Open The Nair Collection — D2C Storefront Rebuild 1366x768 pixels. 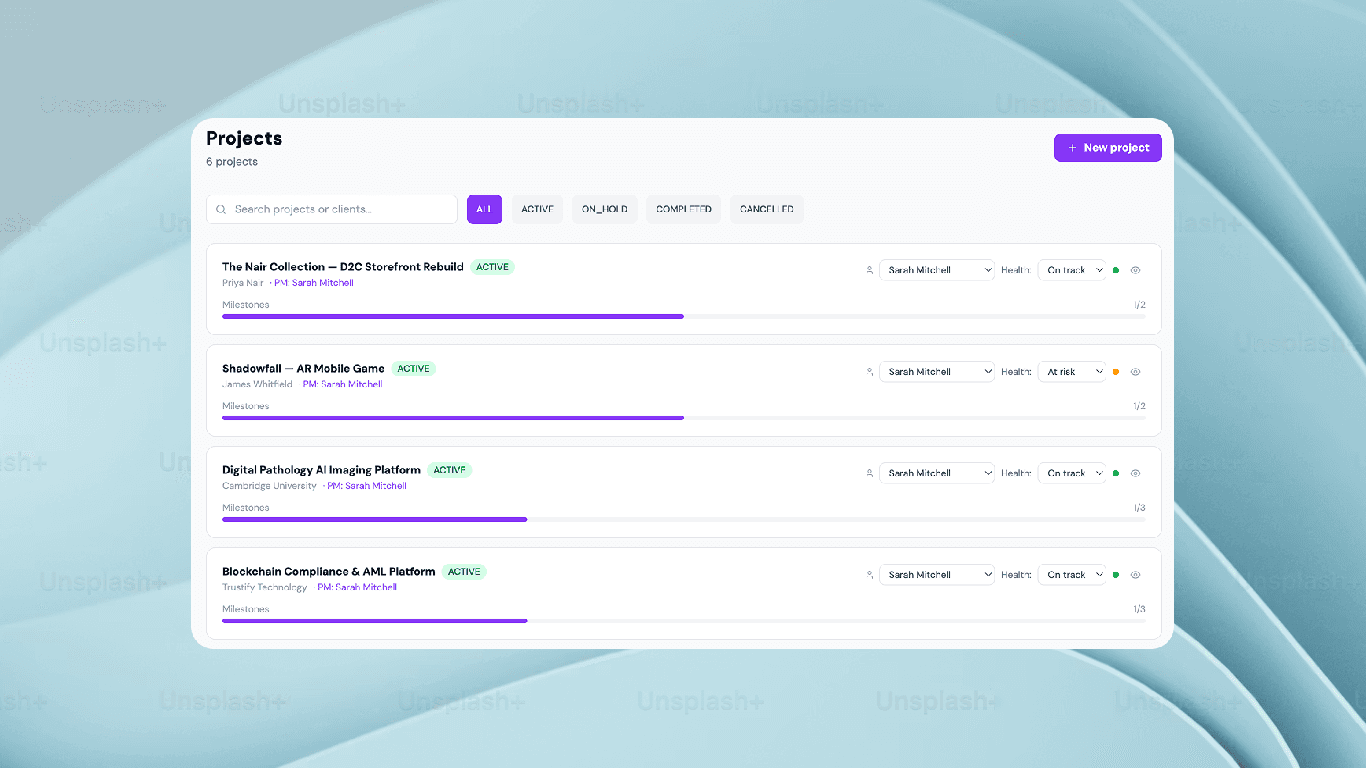tap(343, 267)
